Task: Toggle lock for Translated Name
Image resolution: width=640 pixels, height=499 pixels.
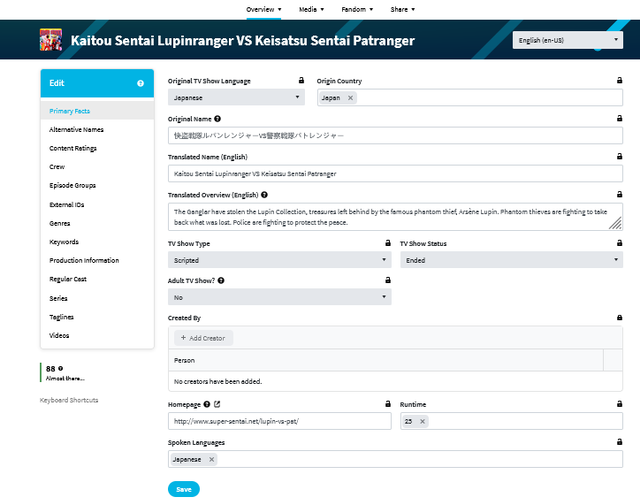Action: pyautogui.click(x=620, y=156)
